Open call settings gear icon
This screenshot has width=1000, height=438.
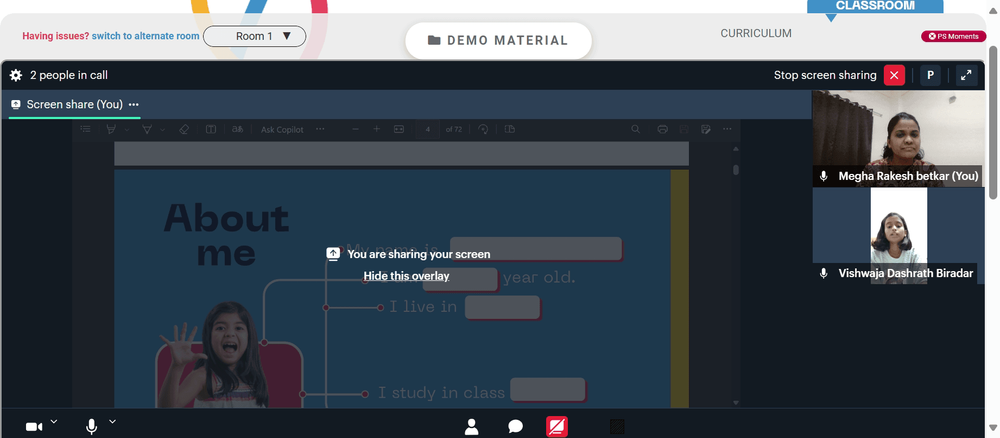16,75
